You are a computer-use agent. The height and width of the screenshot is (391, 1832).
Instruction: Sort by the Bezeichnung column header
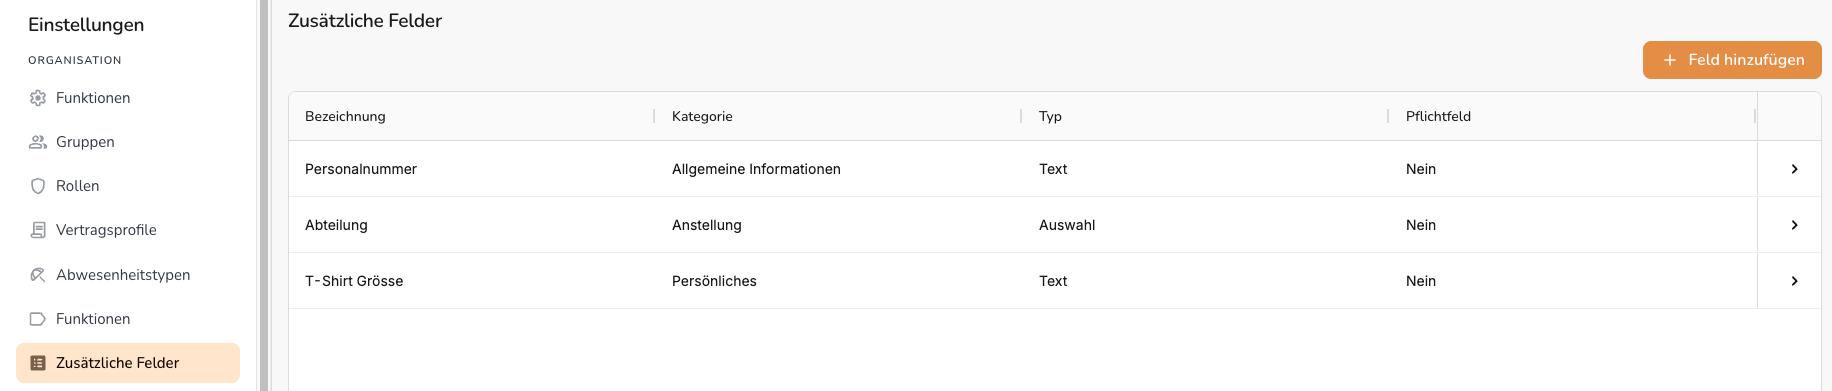click(x=345, y=116)
